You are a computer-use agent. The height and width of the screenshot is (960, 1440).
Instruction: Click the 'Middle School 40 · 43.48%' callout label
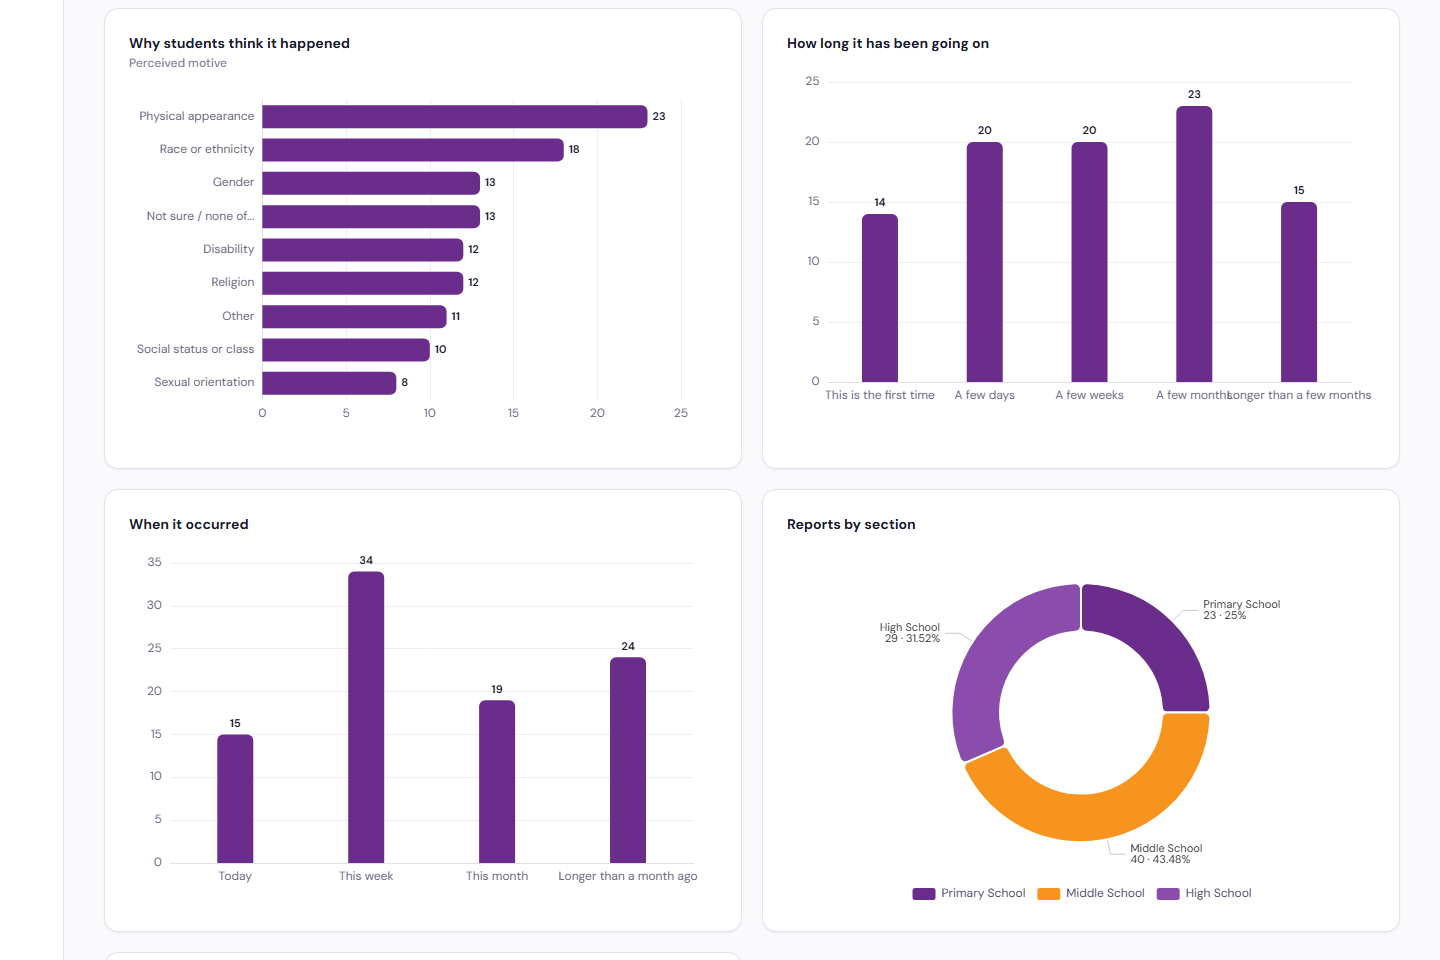pyautogui.click(x=1166, y=854)
